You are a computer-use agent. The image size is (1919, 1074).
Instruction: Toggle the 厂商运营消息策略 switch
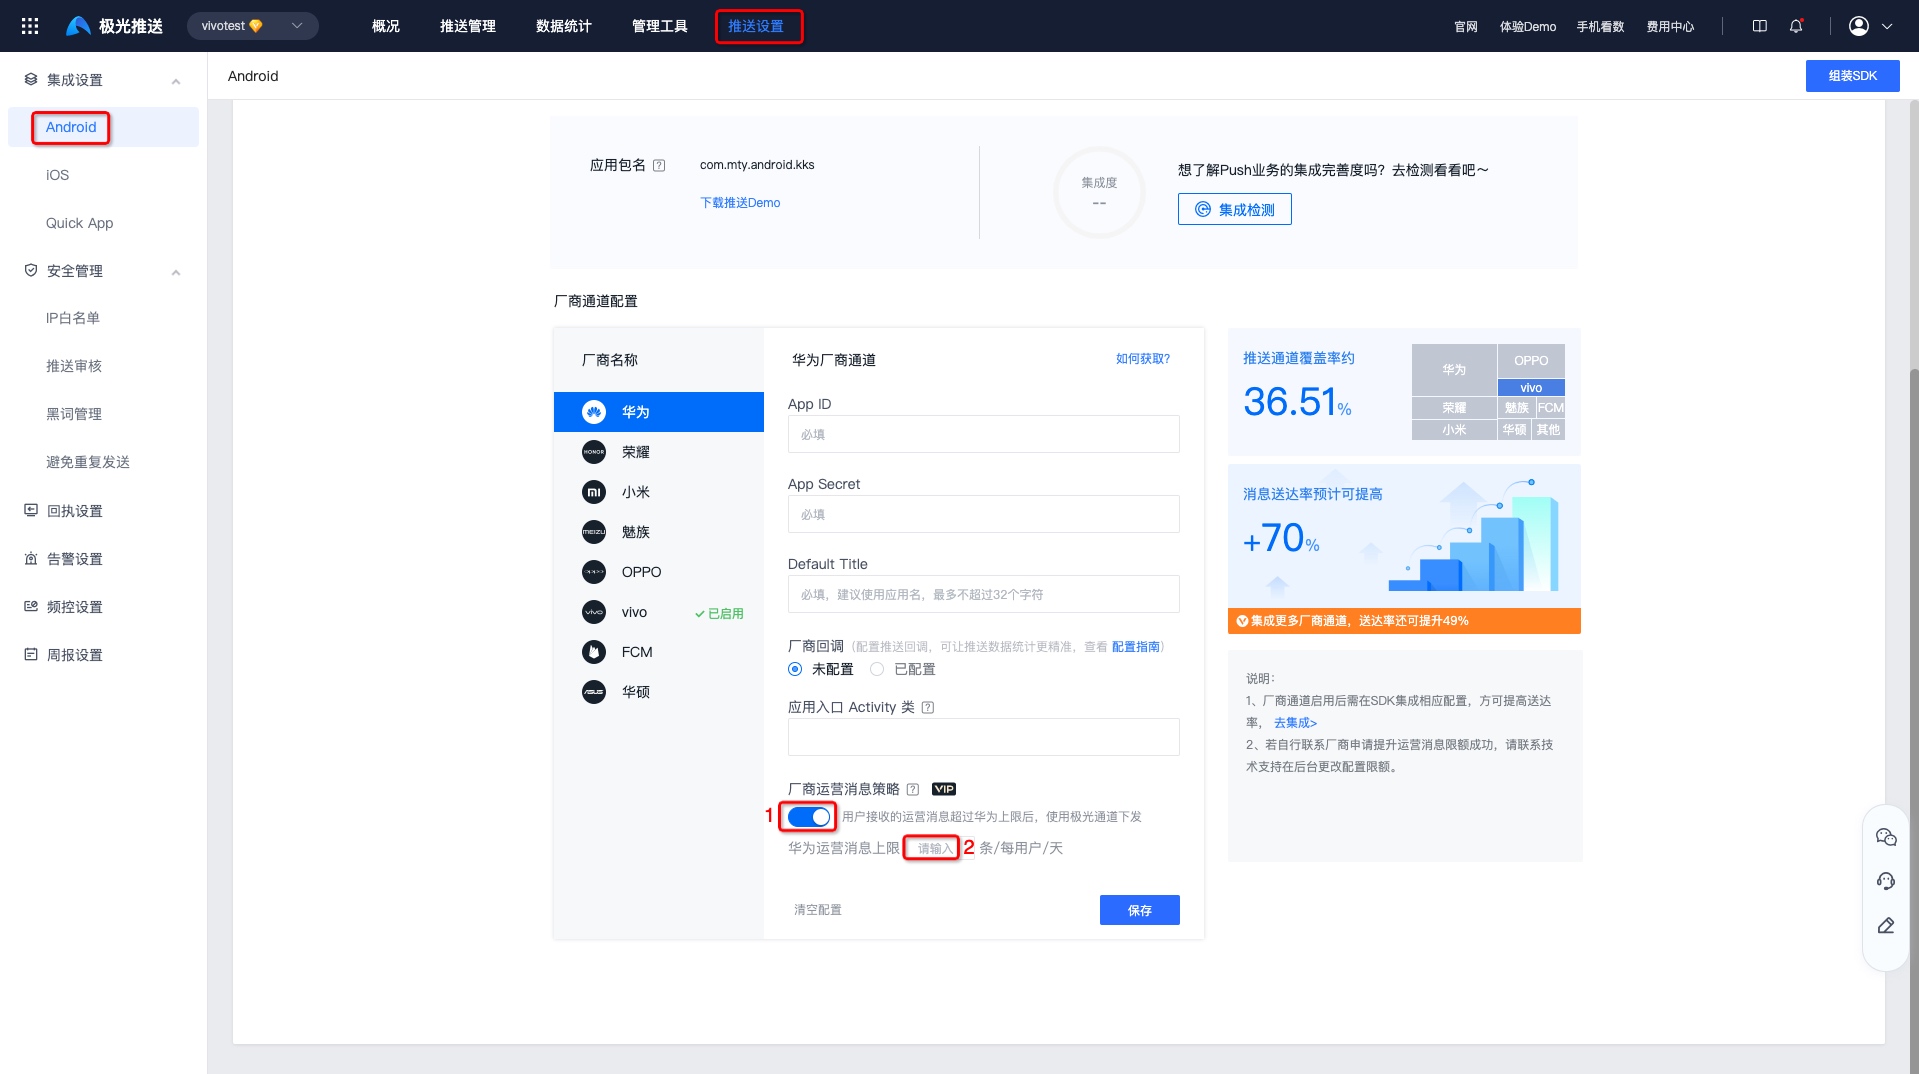(809, 817)
